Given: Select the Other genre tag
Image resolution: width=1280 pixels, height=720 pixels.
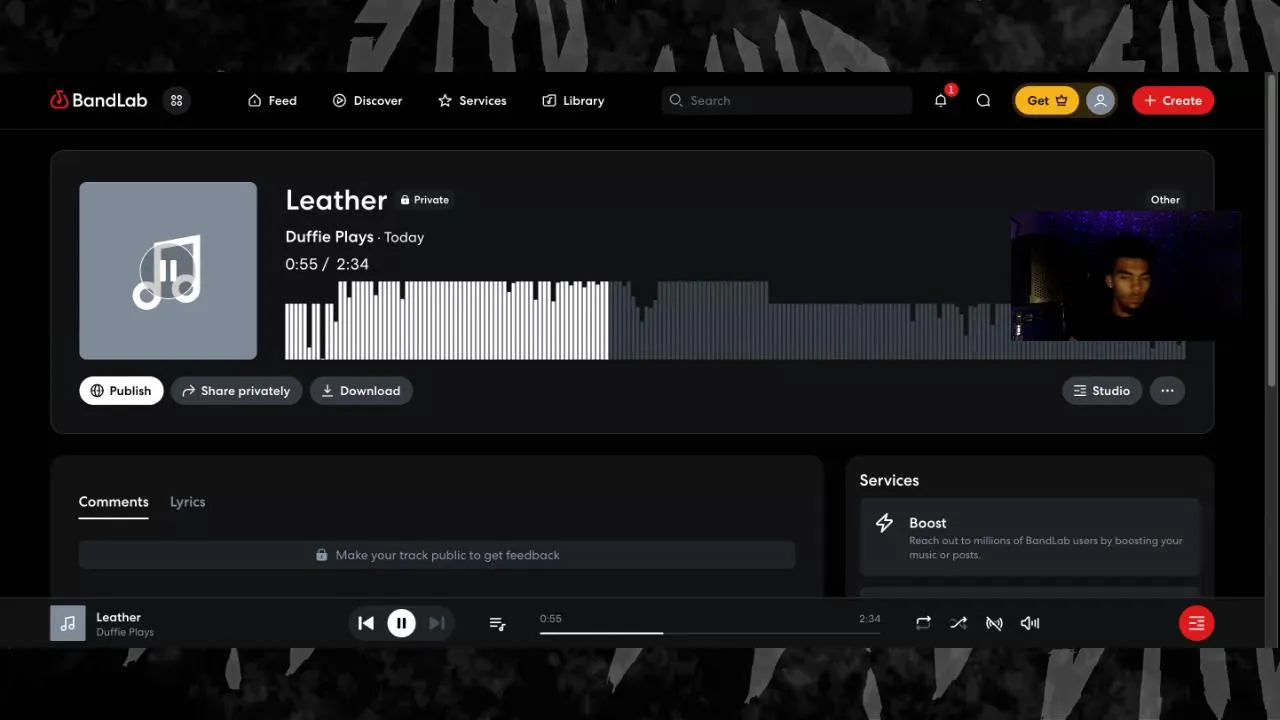Looking at the screenshot, I should tap(1165, 199).
